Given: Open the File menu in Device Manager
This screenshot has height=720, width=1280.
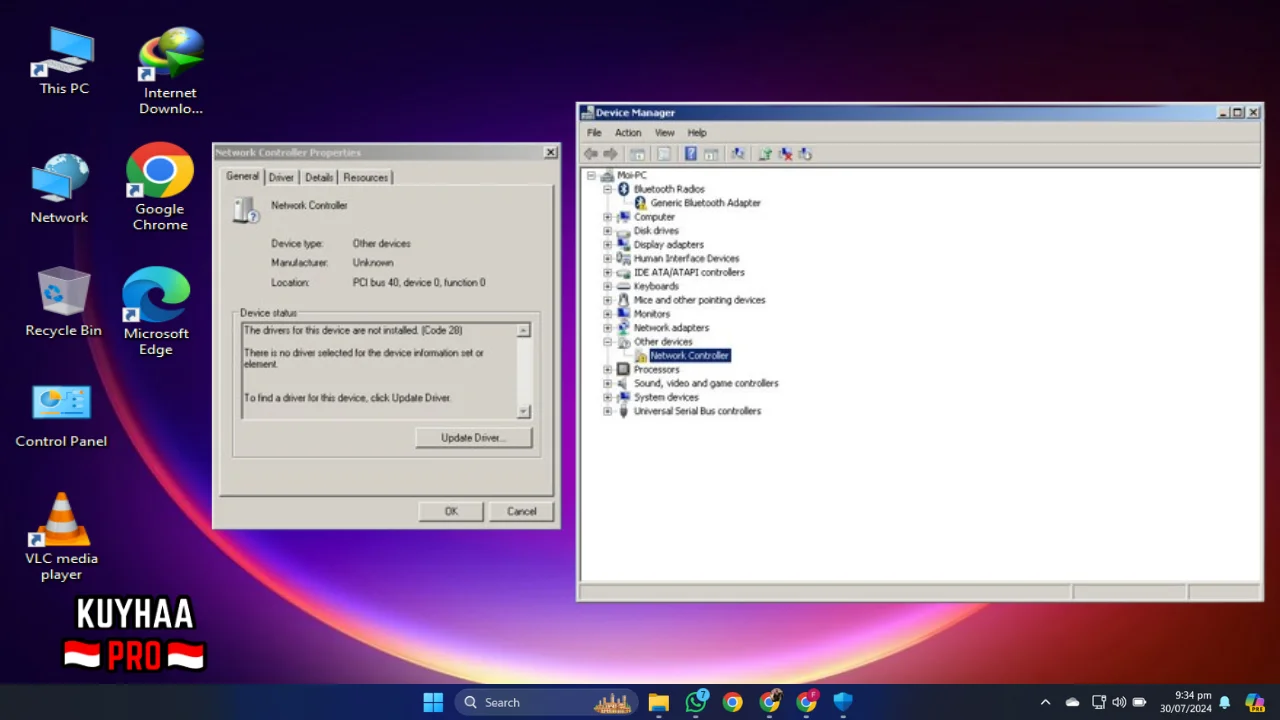Looking at the screenshot, I should click(594, 133).
